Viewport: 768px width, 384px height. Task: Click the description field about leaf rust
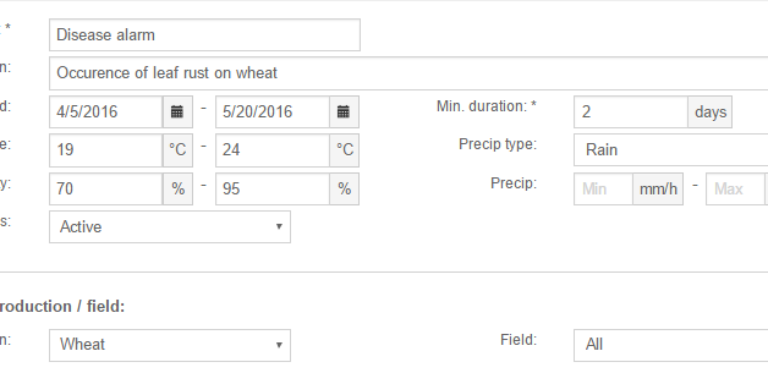(408, 73)
